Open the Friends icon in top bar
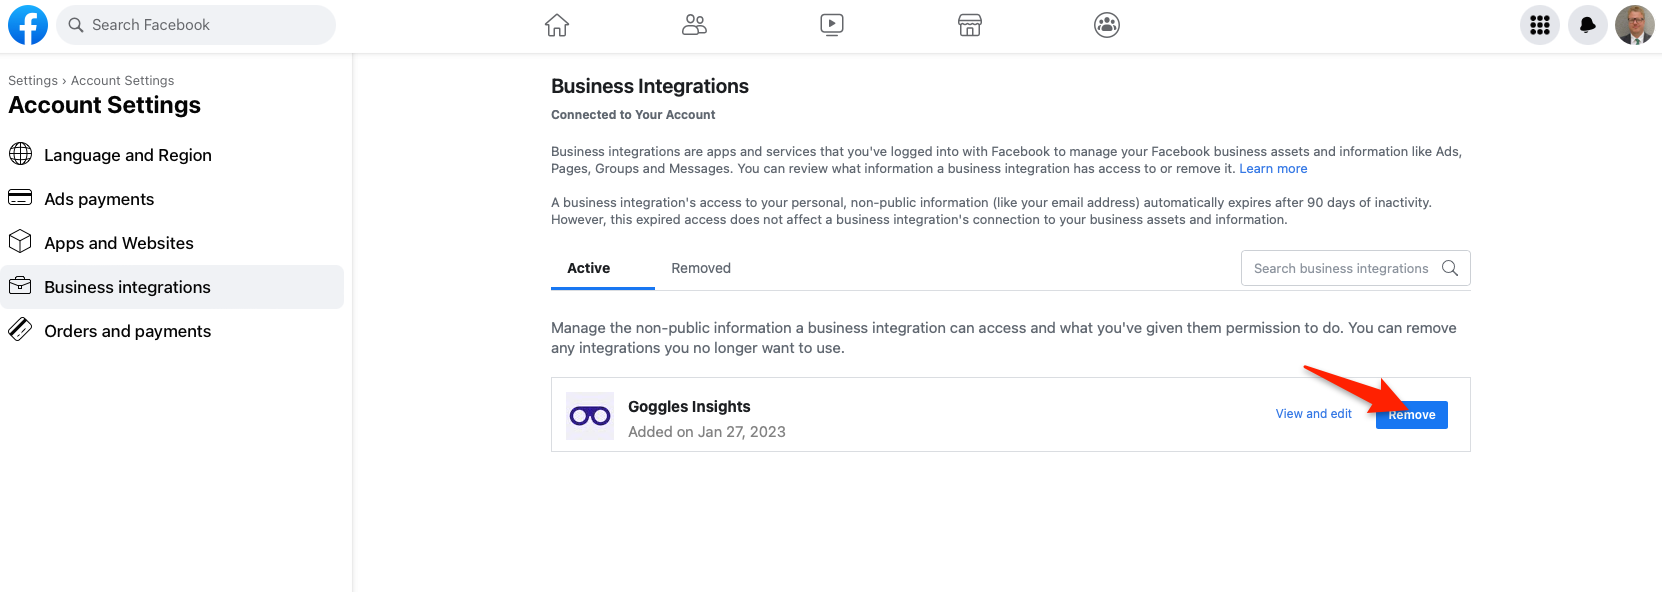This screenshot has height=592, width=1662. click(x=694, y=25)
